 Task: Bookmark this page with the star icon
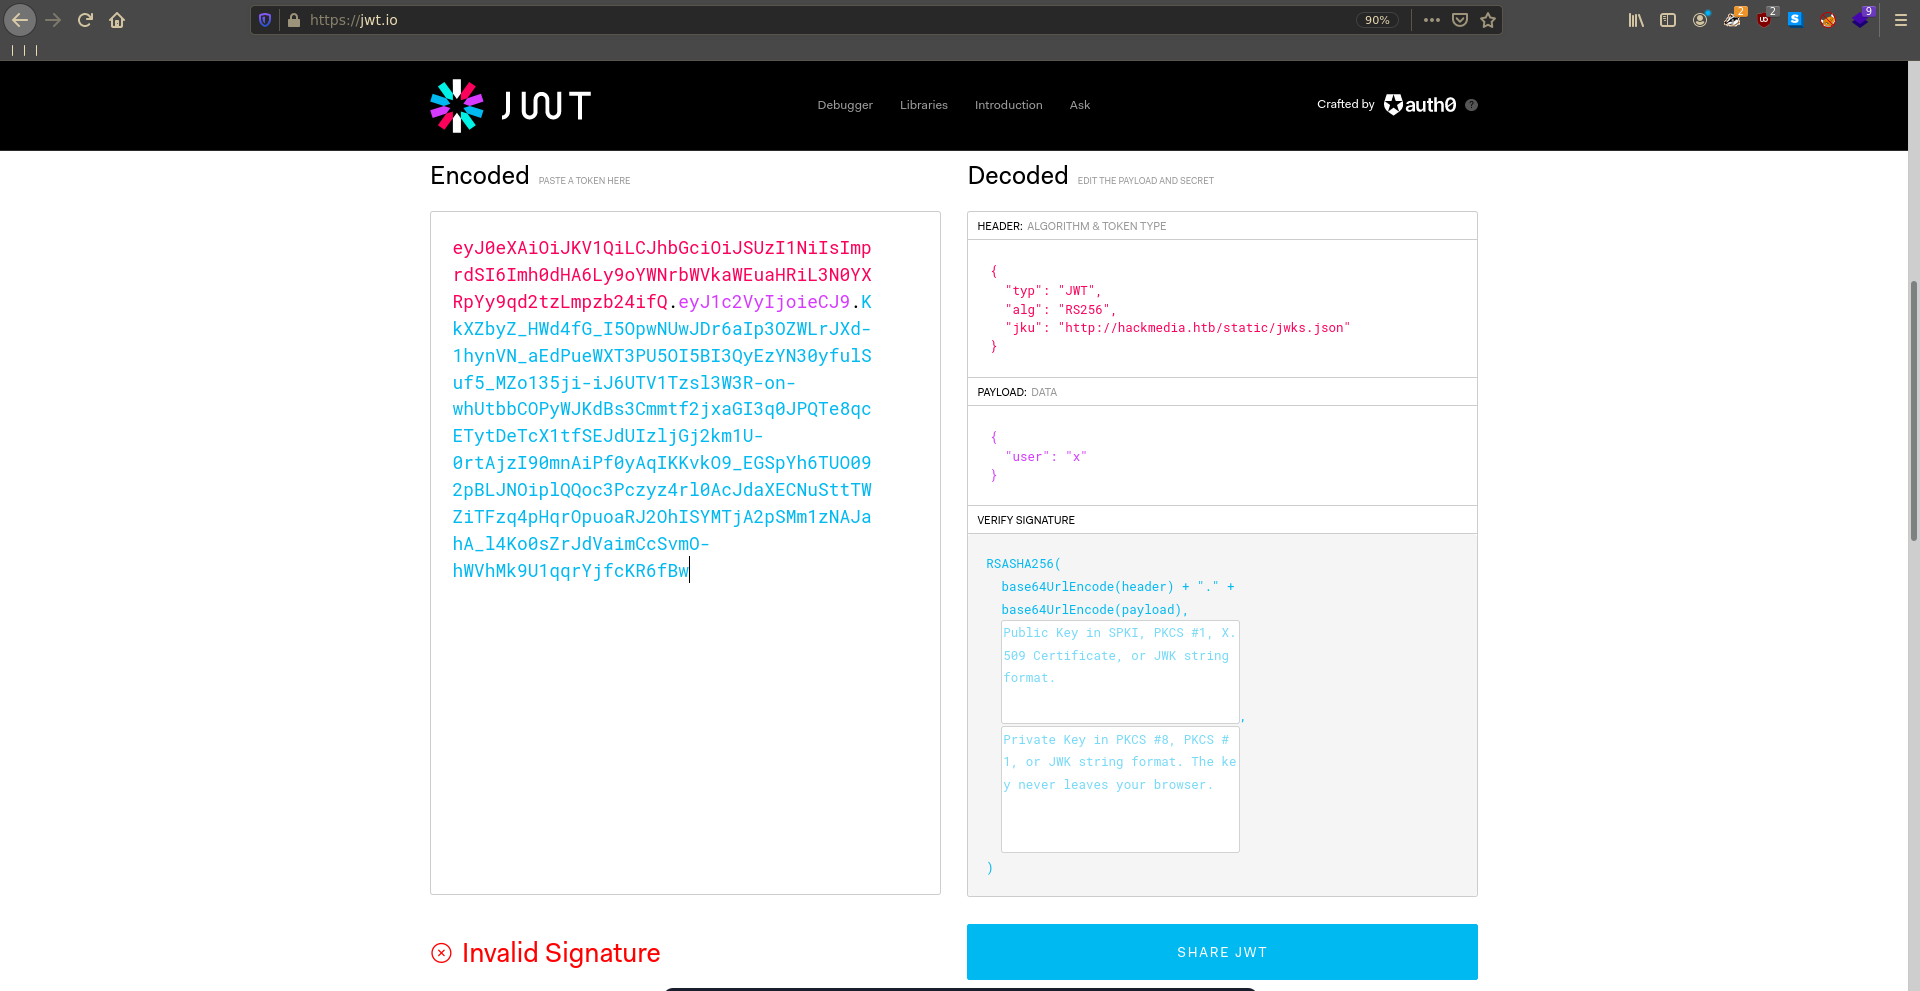pos(1488,20)
